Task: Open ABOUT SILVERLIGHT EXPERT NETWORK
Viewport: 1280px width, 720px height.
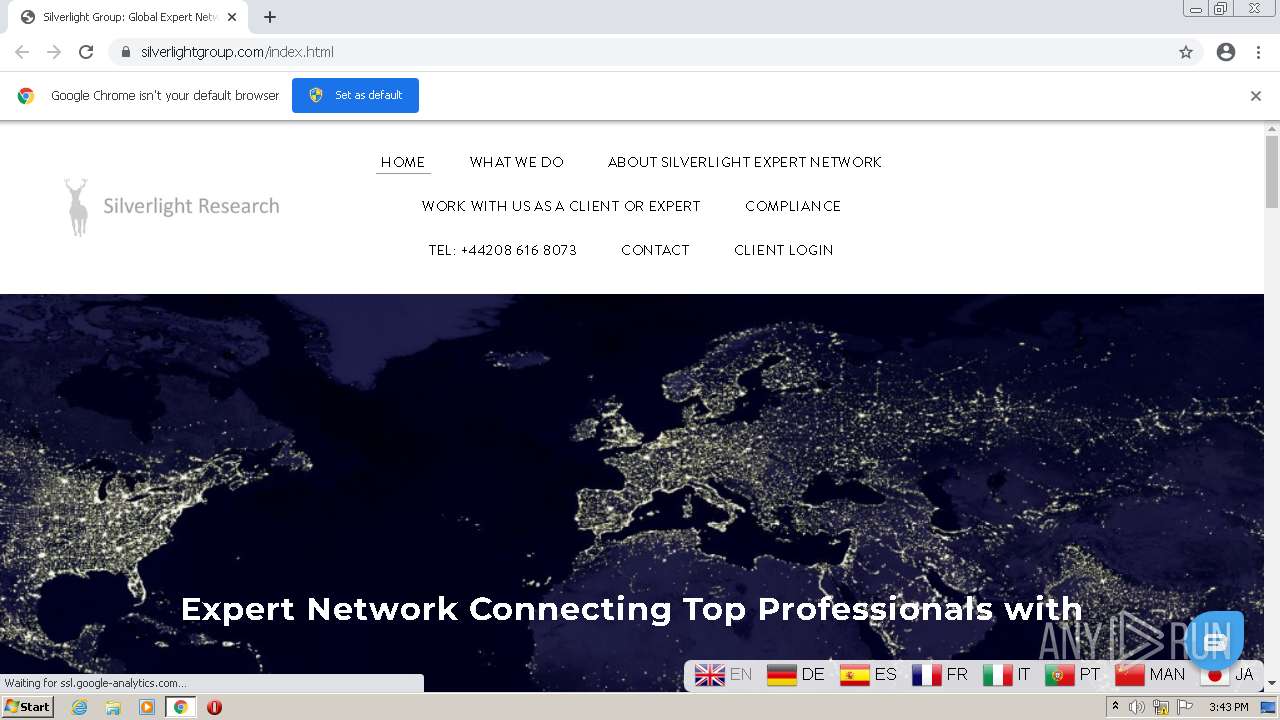Action: [x=745, y=162]
